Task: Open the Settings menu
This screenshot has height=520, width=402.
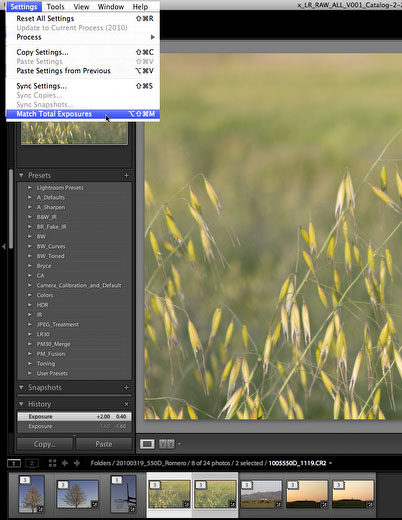Action: 24,6
